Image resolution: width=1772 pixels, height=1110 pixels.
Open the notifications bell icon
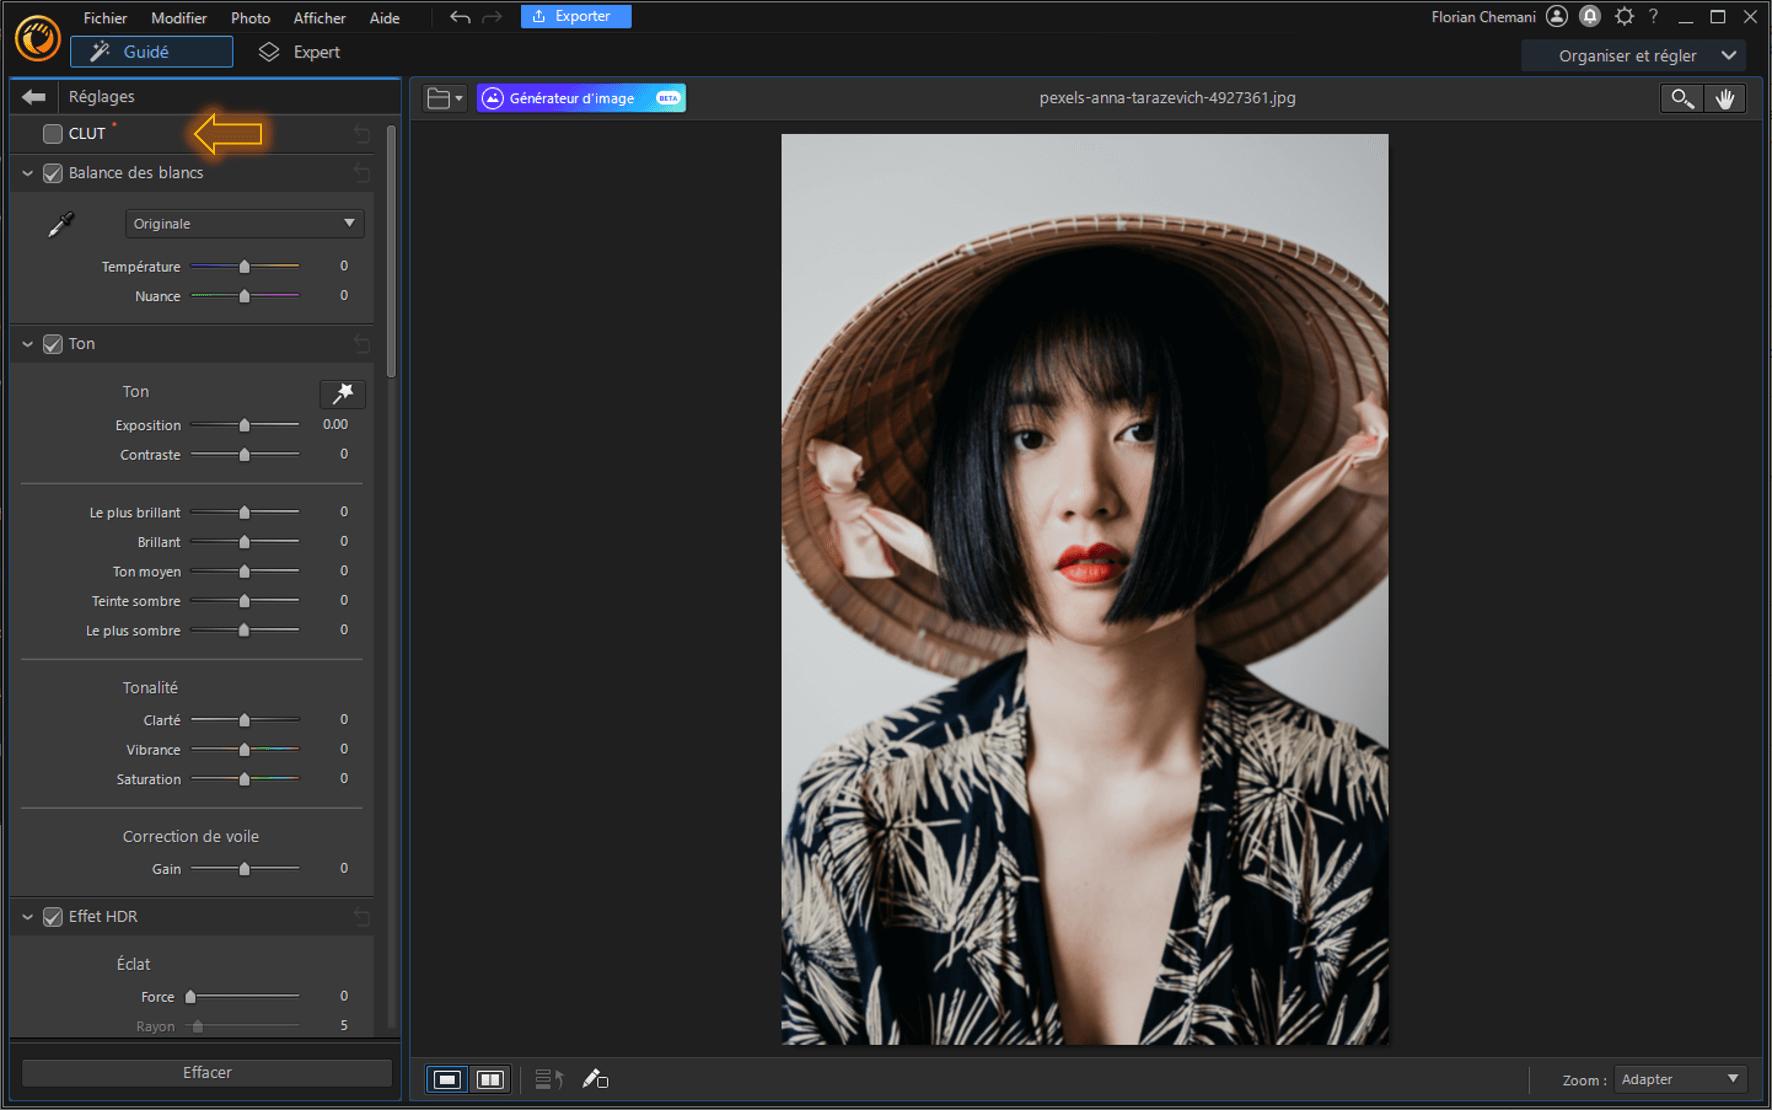coord(1590,17)
